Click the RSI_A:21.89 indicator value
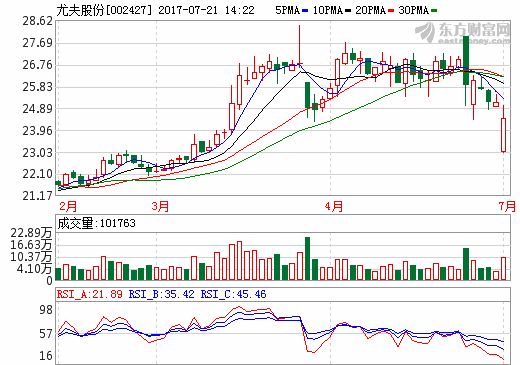Image resolution: width=520 pixels, height=365 pixels. [x=90, y=294]
